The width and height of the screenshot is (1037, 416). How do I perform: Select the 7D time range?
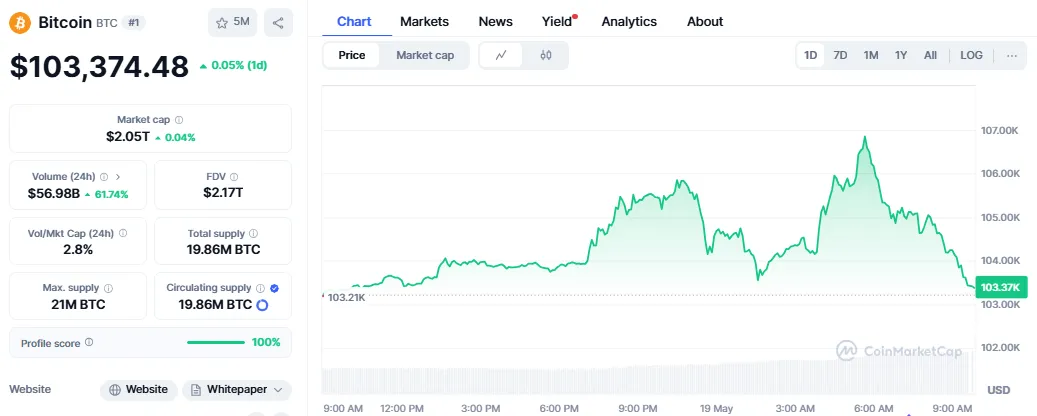tap(840, 56)
